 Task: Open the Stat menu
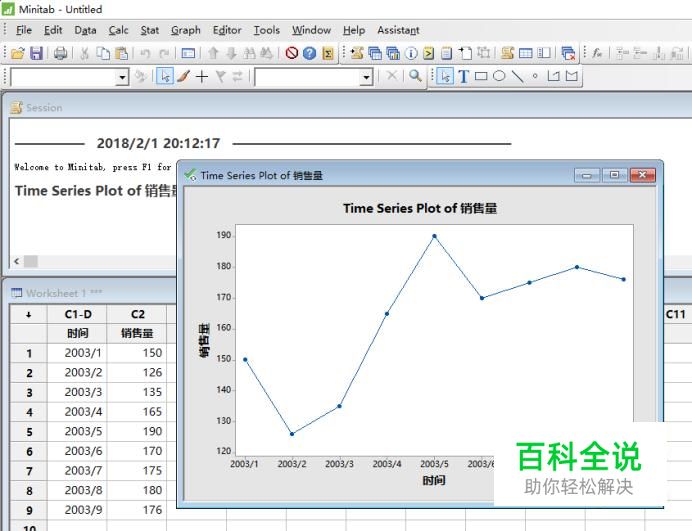149,30
